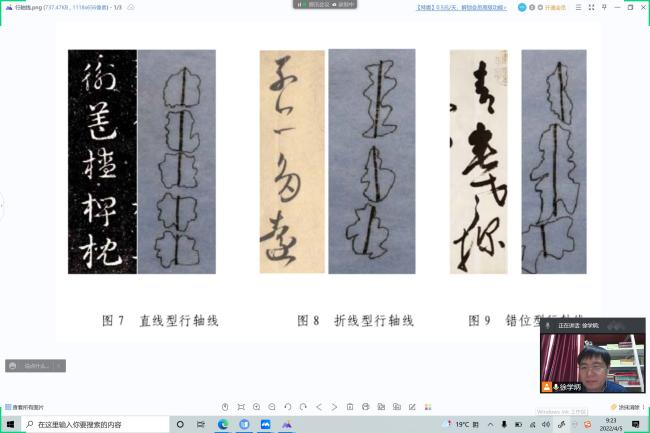Click the Windows taskbar search box
Screen dimensions: 650x433
point(97,425)
